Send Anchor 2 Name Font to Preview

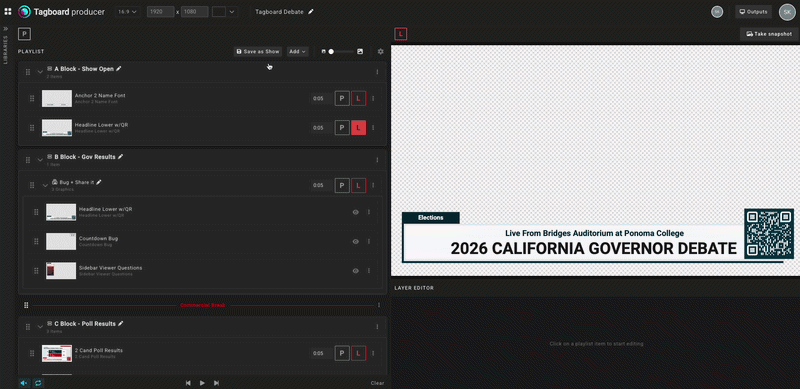tap(342, 99)
